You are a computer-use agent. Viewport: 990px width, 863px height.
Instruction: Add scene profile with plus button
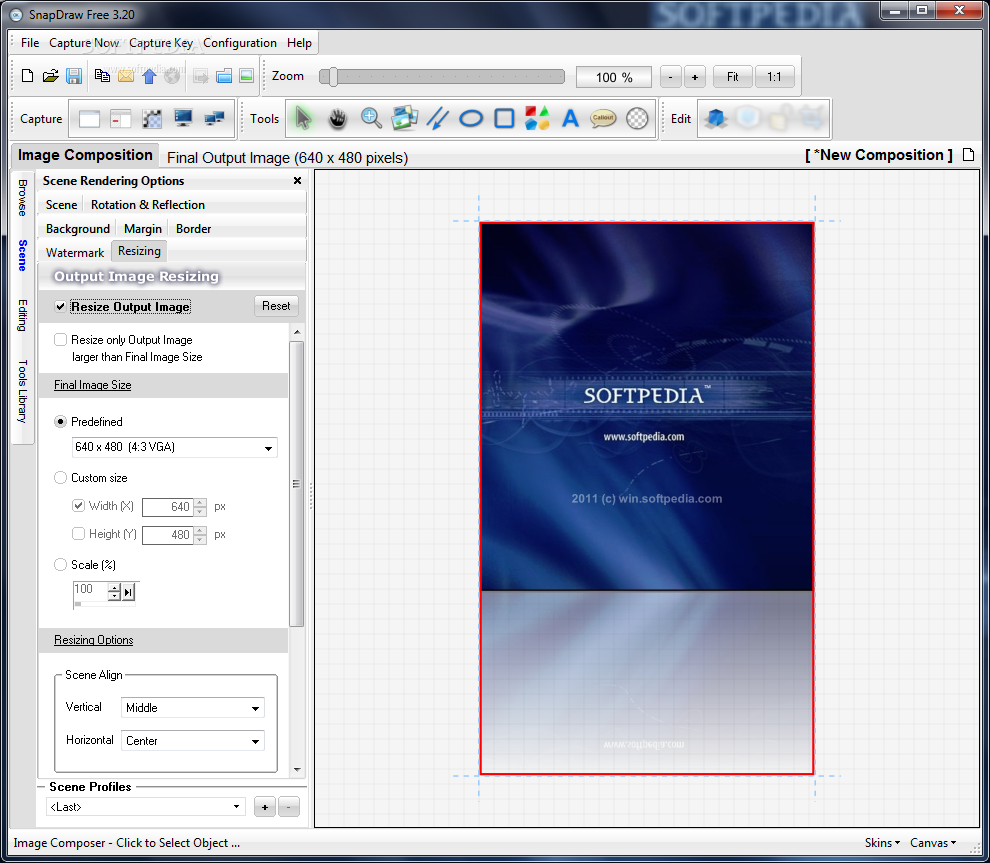pos(265,807)
